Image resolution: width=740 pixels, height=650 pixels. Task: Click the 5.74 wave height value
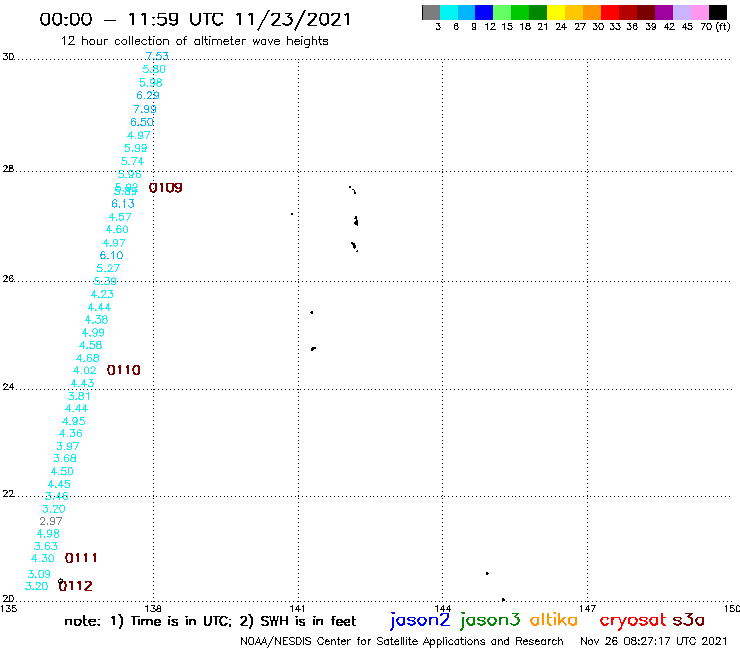[133, 161]
